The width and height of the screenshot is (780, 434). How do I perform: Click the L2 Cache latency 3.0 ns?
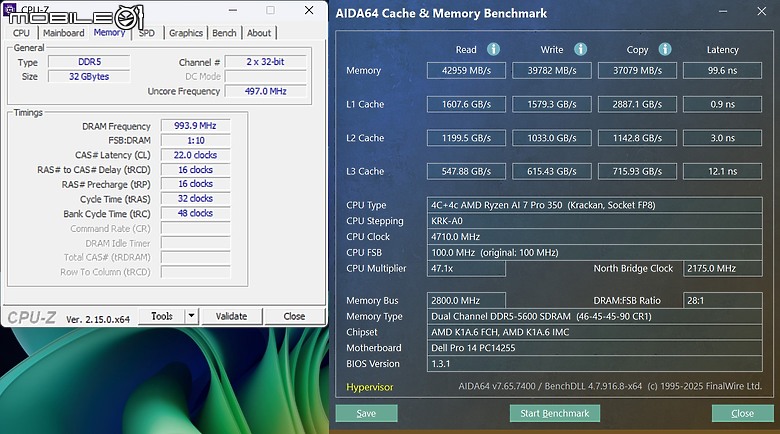[x=722, y=138]
